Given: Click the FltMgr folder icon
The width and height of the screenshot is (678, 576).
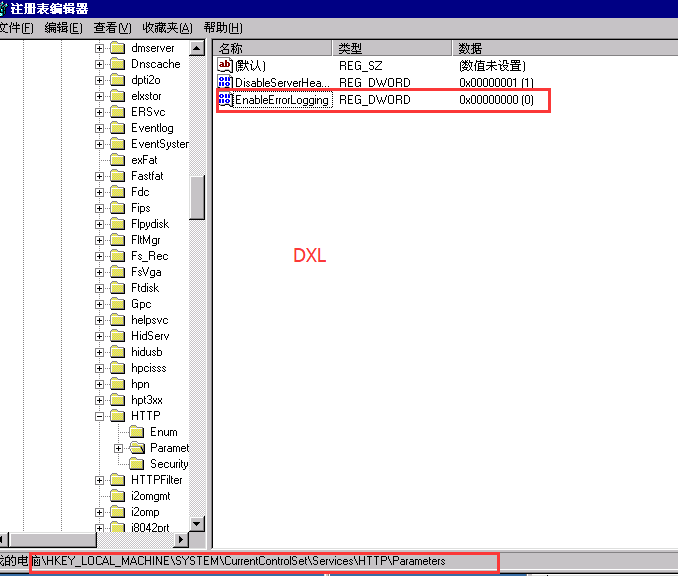Looking at the screenshot, I should (118, 240).
